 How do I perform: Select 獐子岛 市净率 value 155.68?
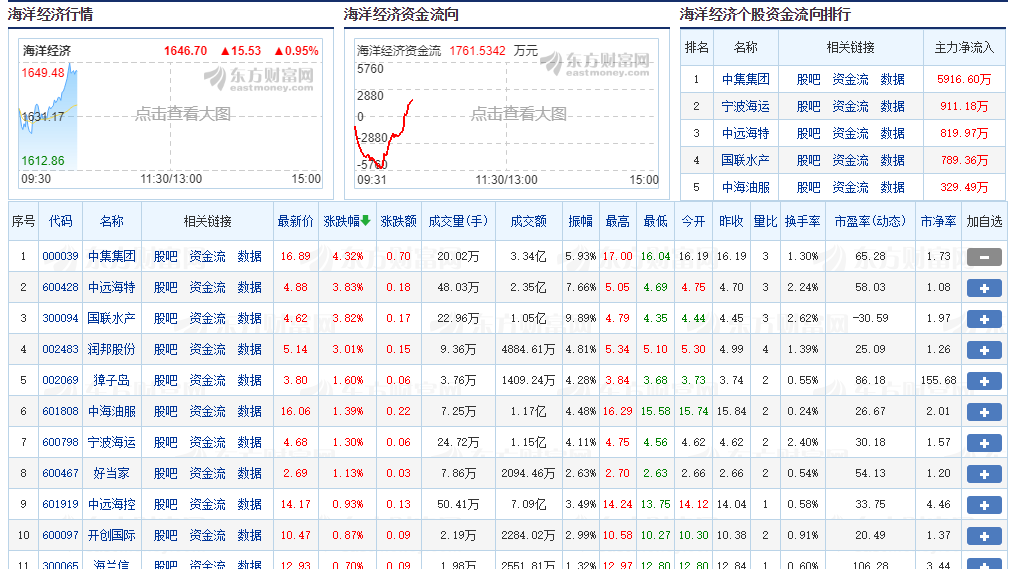(938, 380)
